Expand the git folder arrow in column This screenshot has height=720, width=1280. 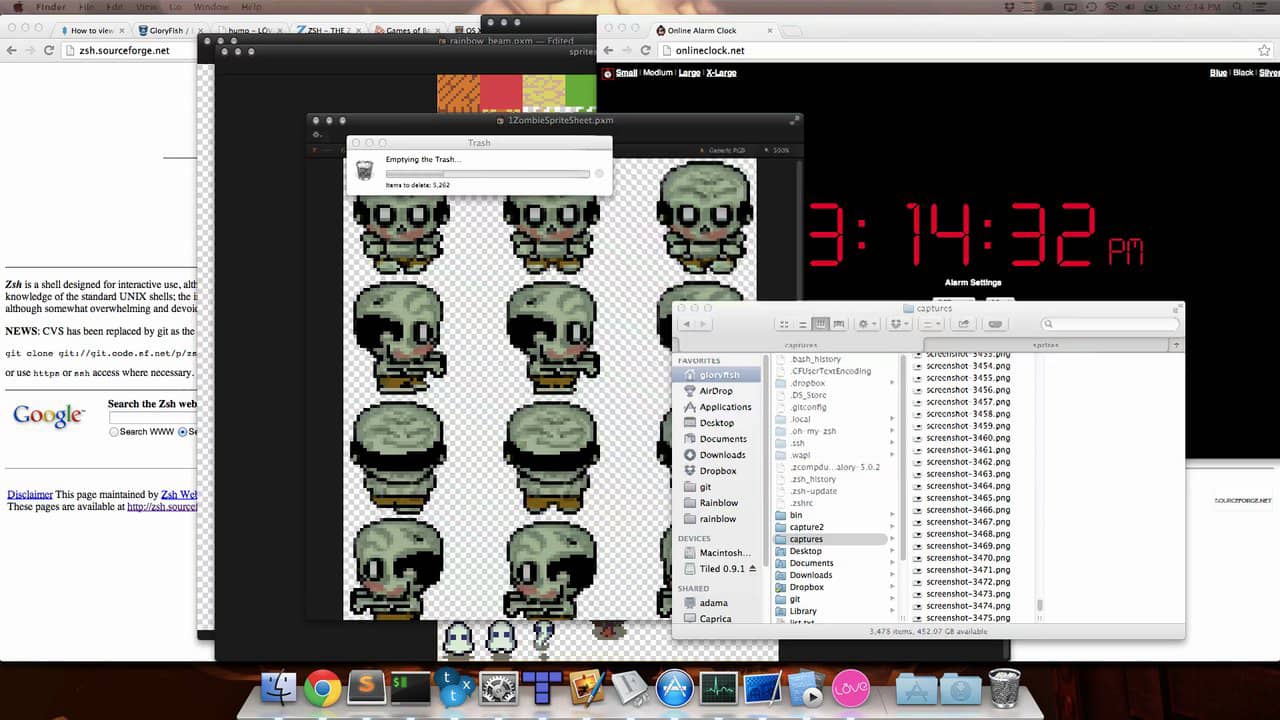[892, 599]
